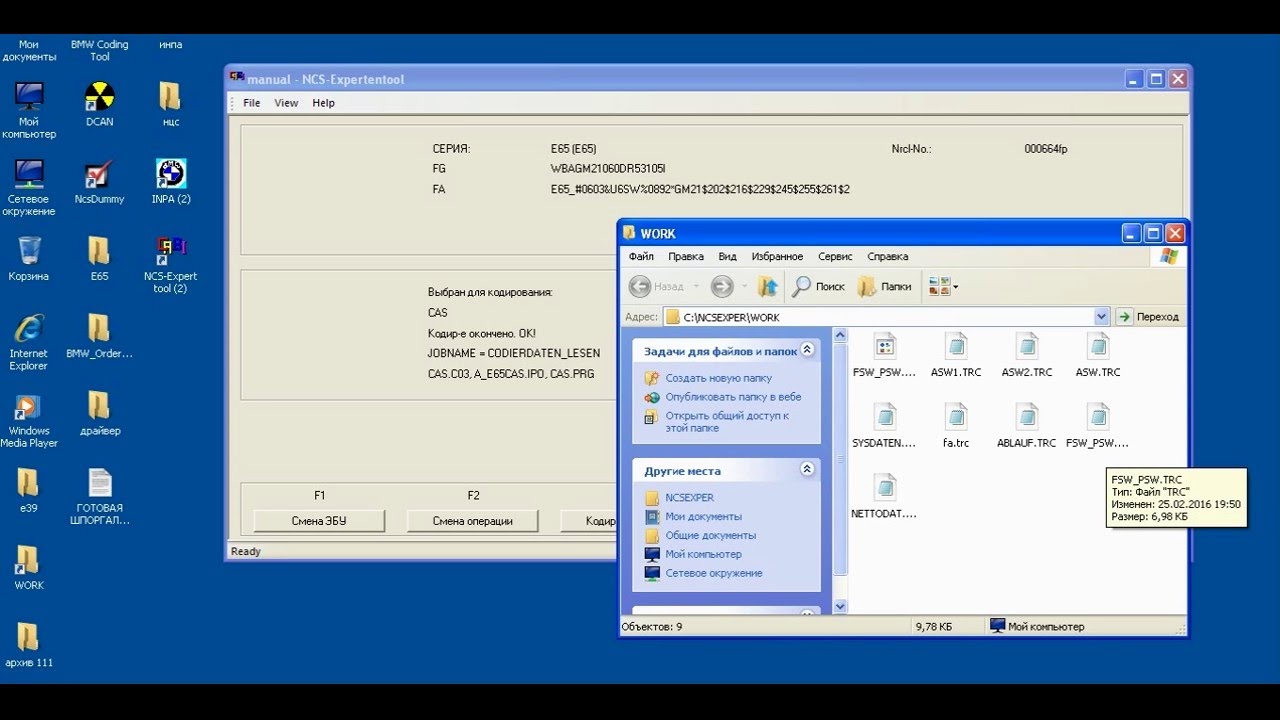The width and height of the screenshot is (1280, 720).
Task: Open Сервис menu in WORK window
Action: click(x=835, y=257)
